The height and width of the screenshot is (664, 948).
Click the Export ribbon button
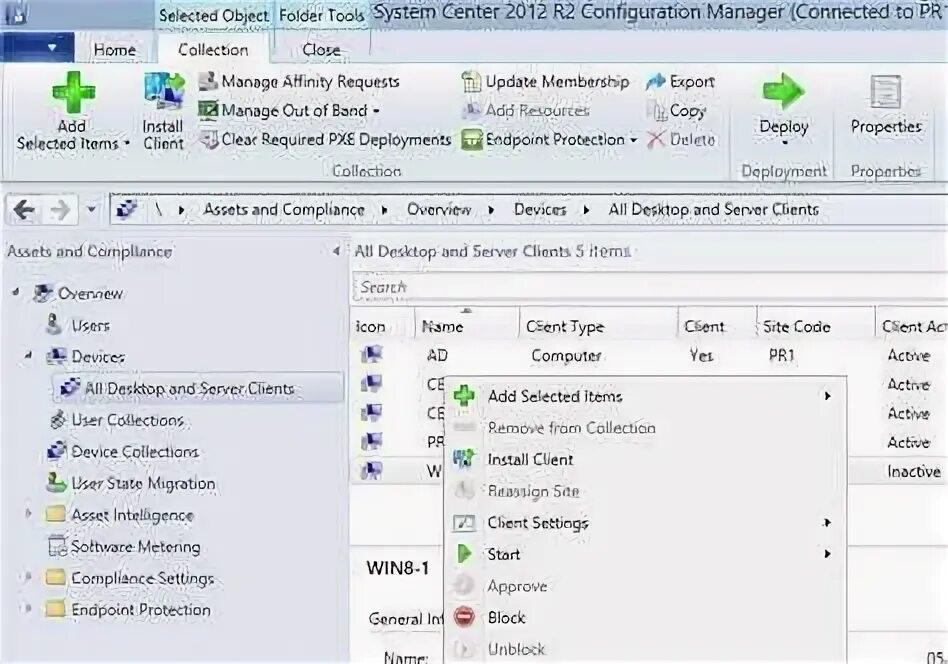(681, 82)
